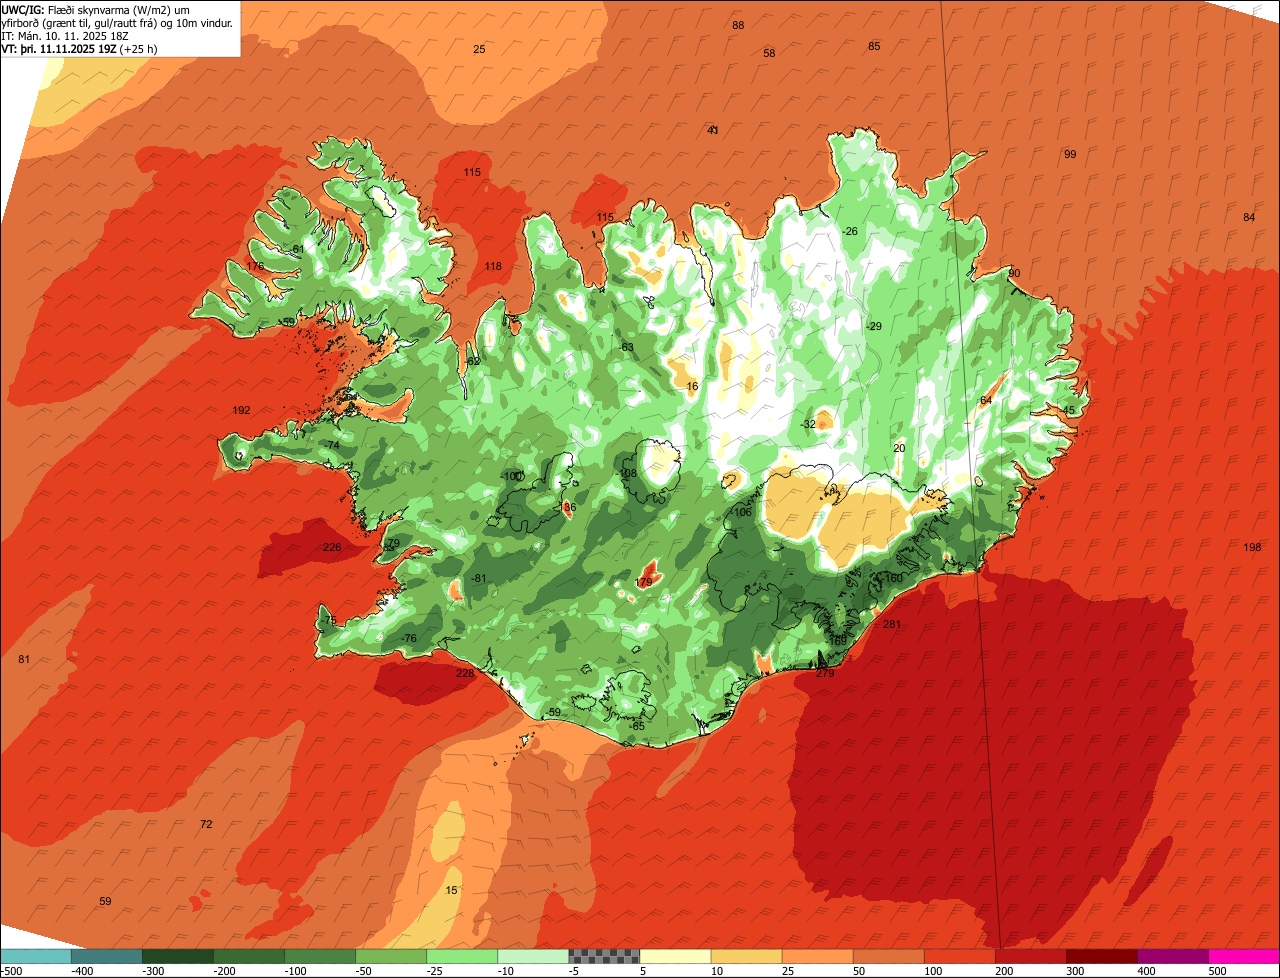Pick the -25 to -10 light green swatch
Viewport: 1280px width, 978px height.
(461, 956)
